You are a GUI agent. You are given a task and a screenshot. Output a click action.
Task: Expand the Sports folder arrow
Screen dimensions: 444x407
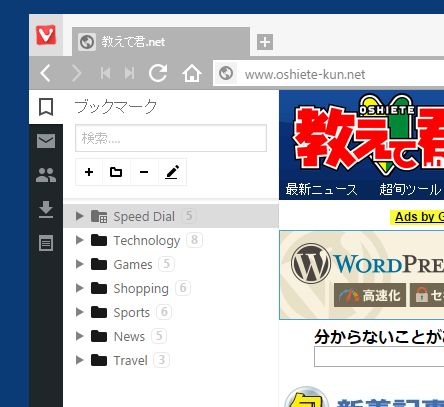tap(79, 312)
